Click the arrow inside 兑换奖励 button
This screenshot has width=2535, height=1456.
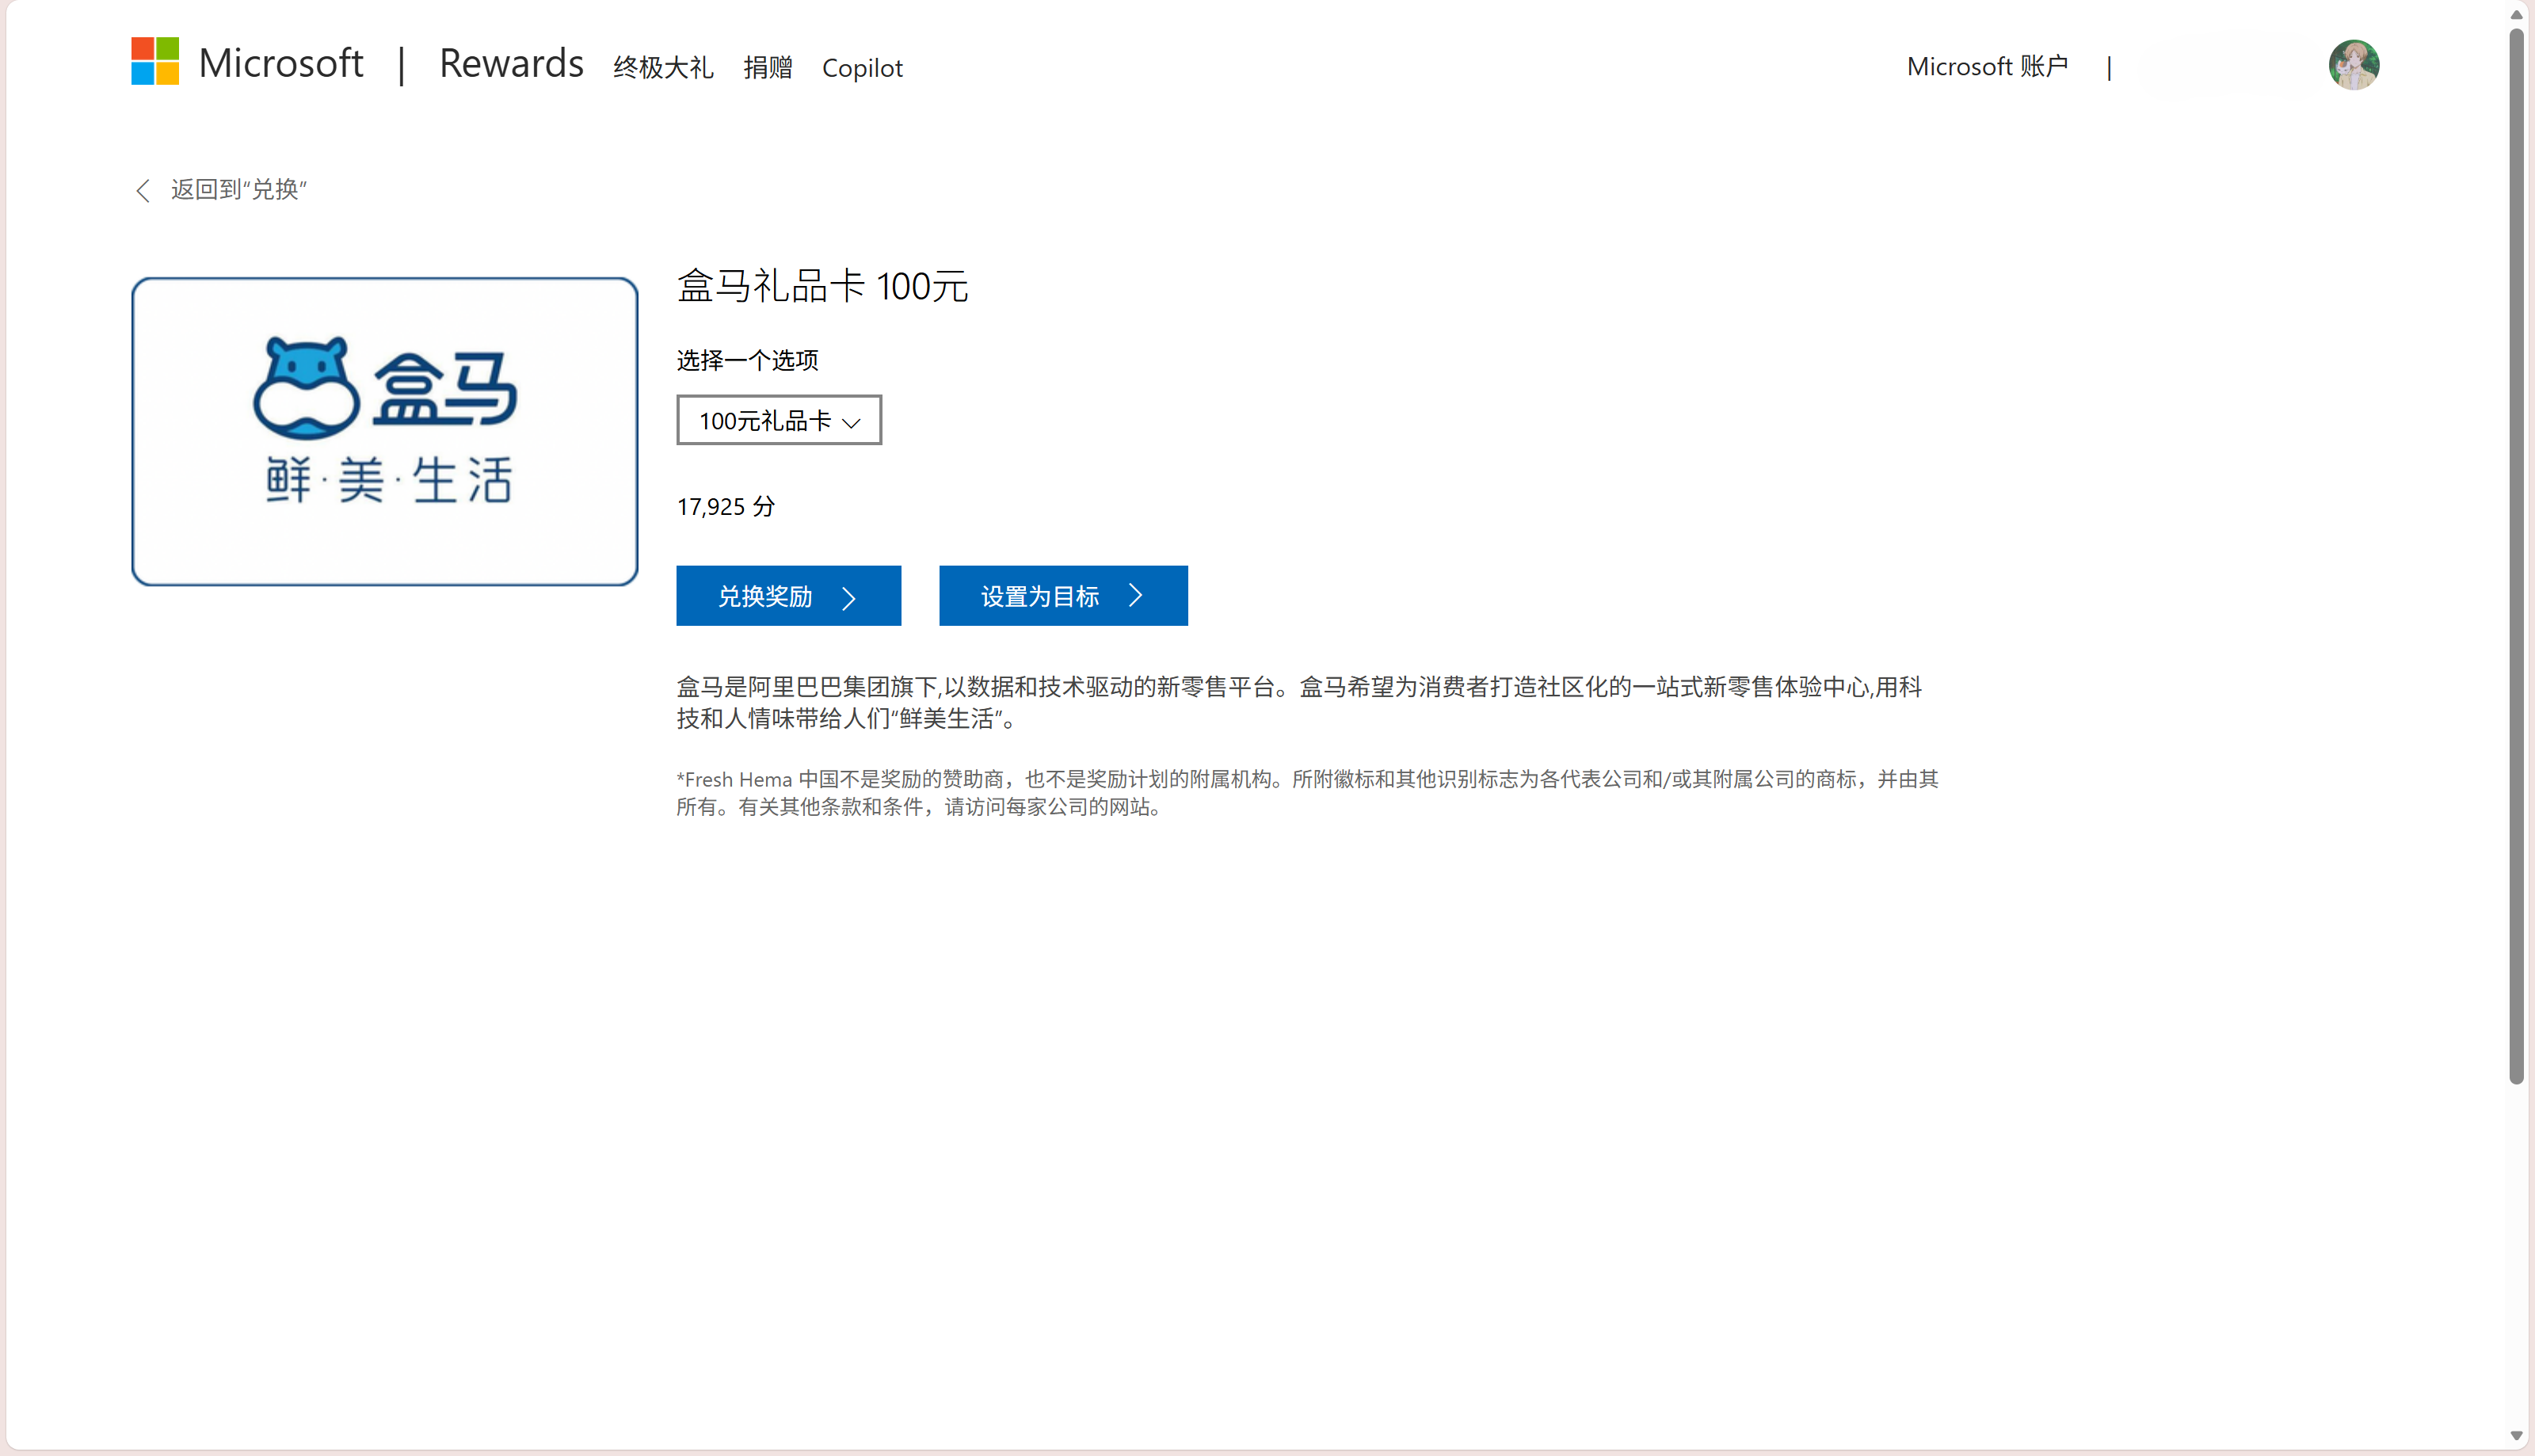tap(849, 598)
